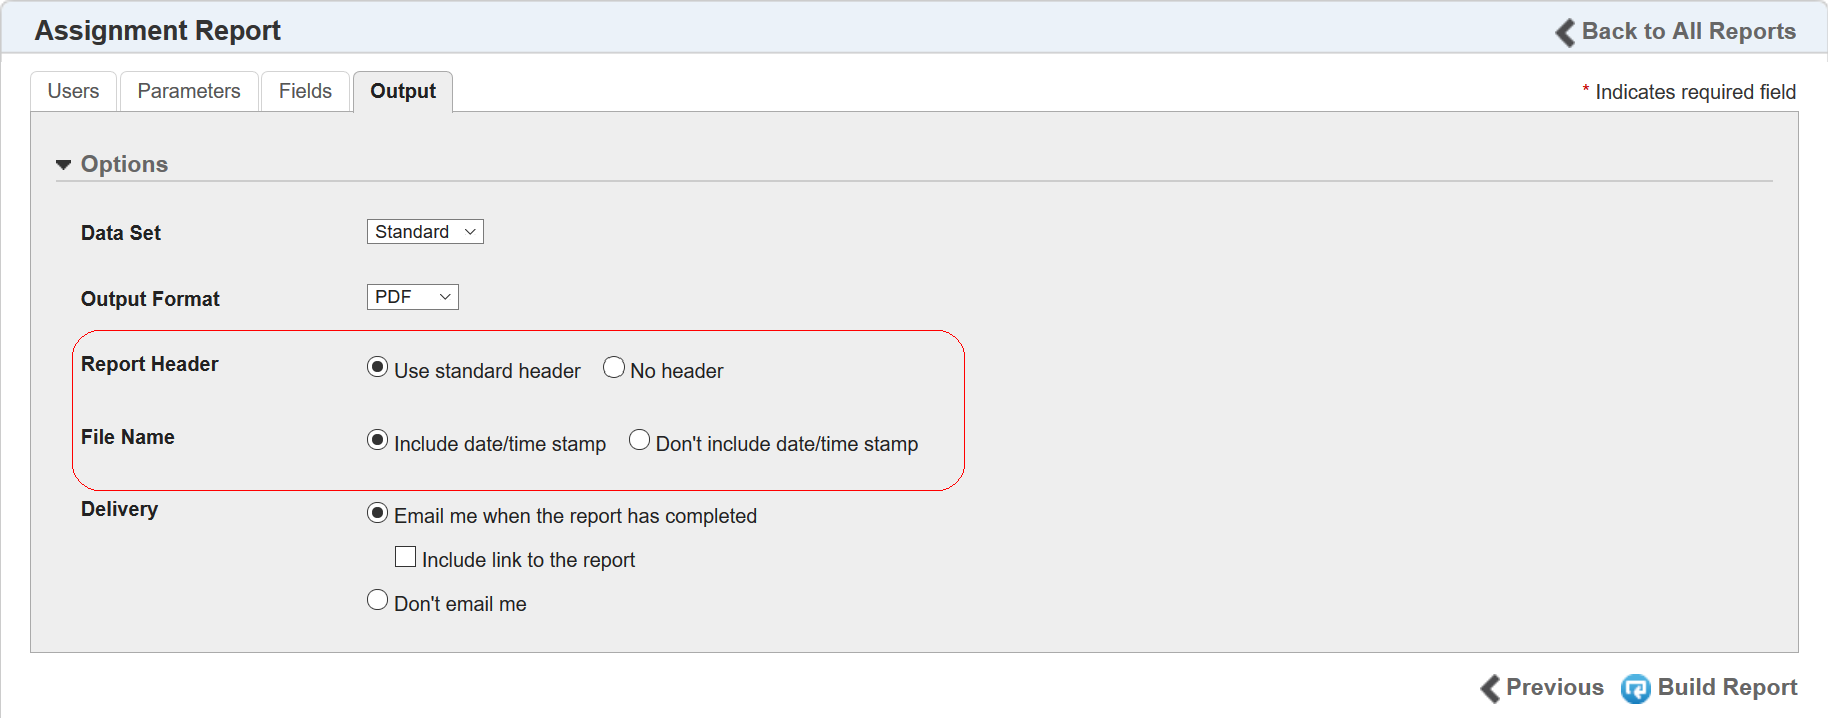Viewport: 1828px width, 718px height.
Task: Click the Back to All Reports text
Action: click(1688, 31)
